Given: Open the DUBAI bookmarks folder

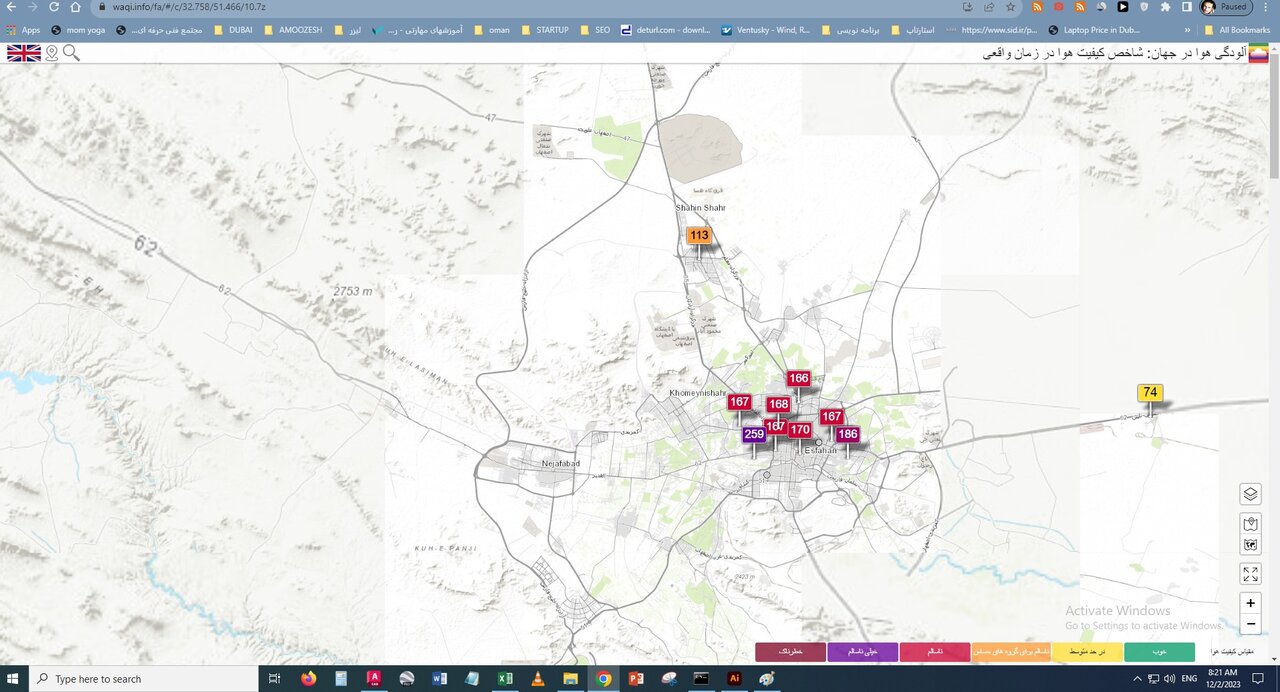Looking at the screenshot, I should pyautogui.click(x=233, y=30).
